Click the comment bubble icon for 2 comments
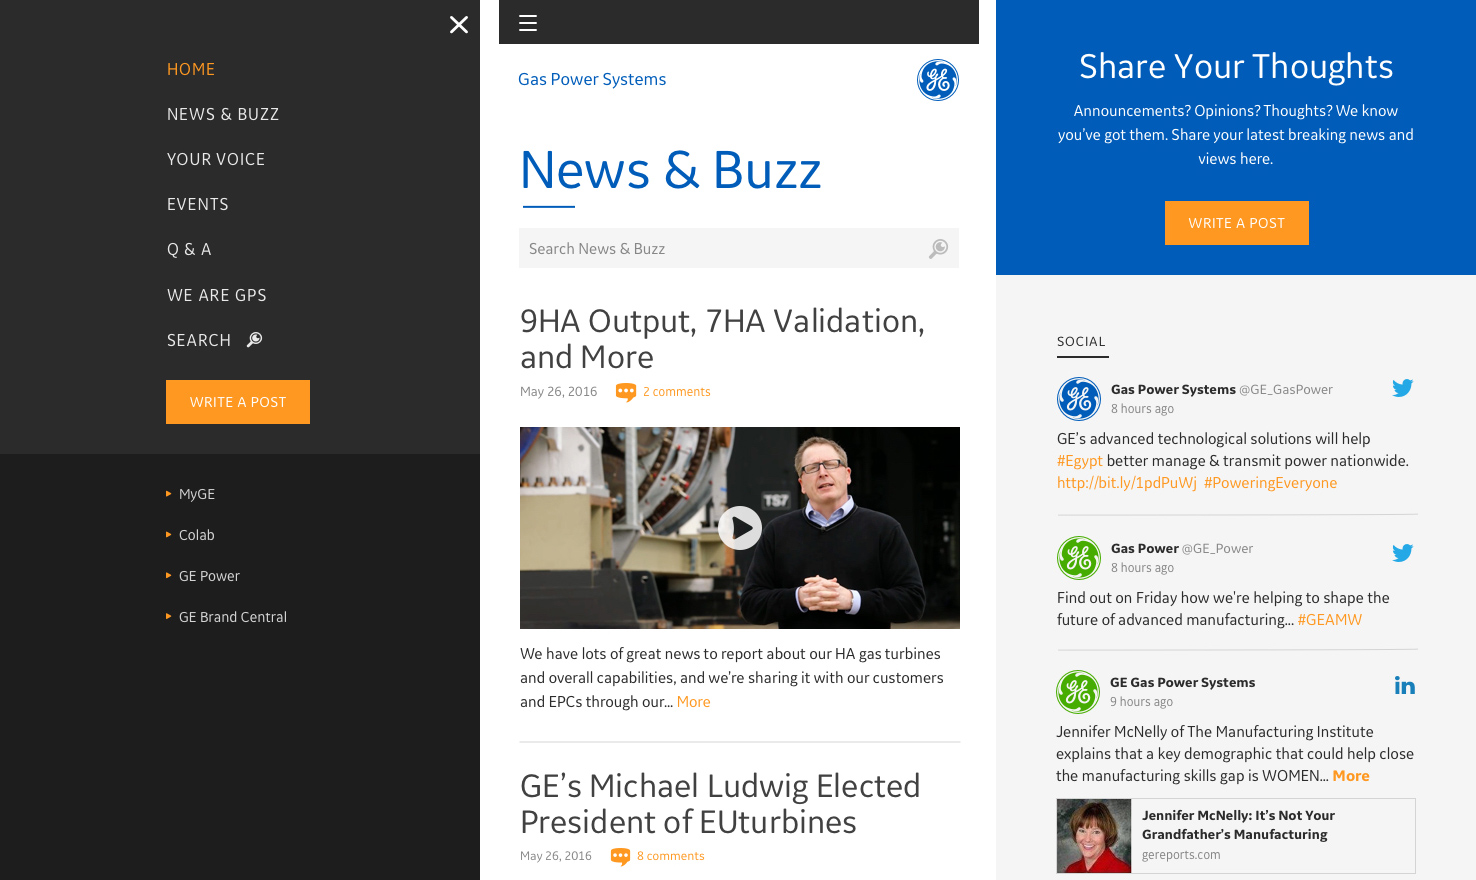1476x880 pixels. [x=626, y=392]
